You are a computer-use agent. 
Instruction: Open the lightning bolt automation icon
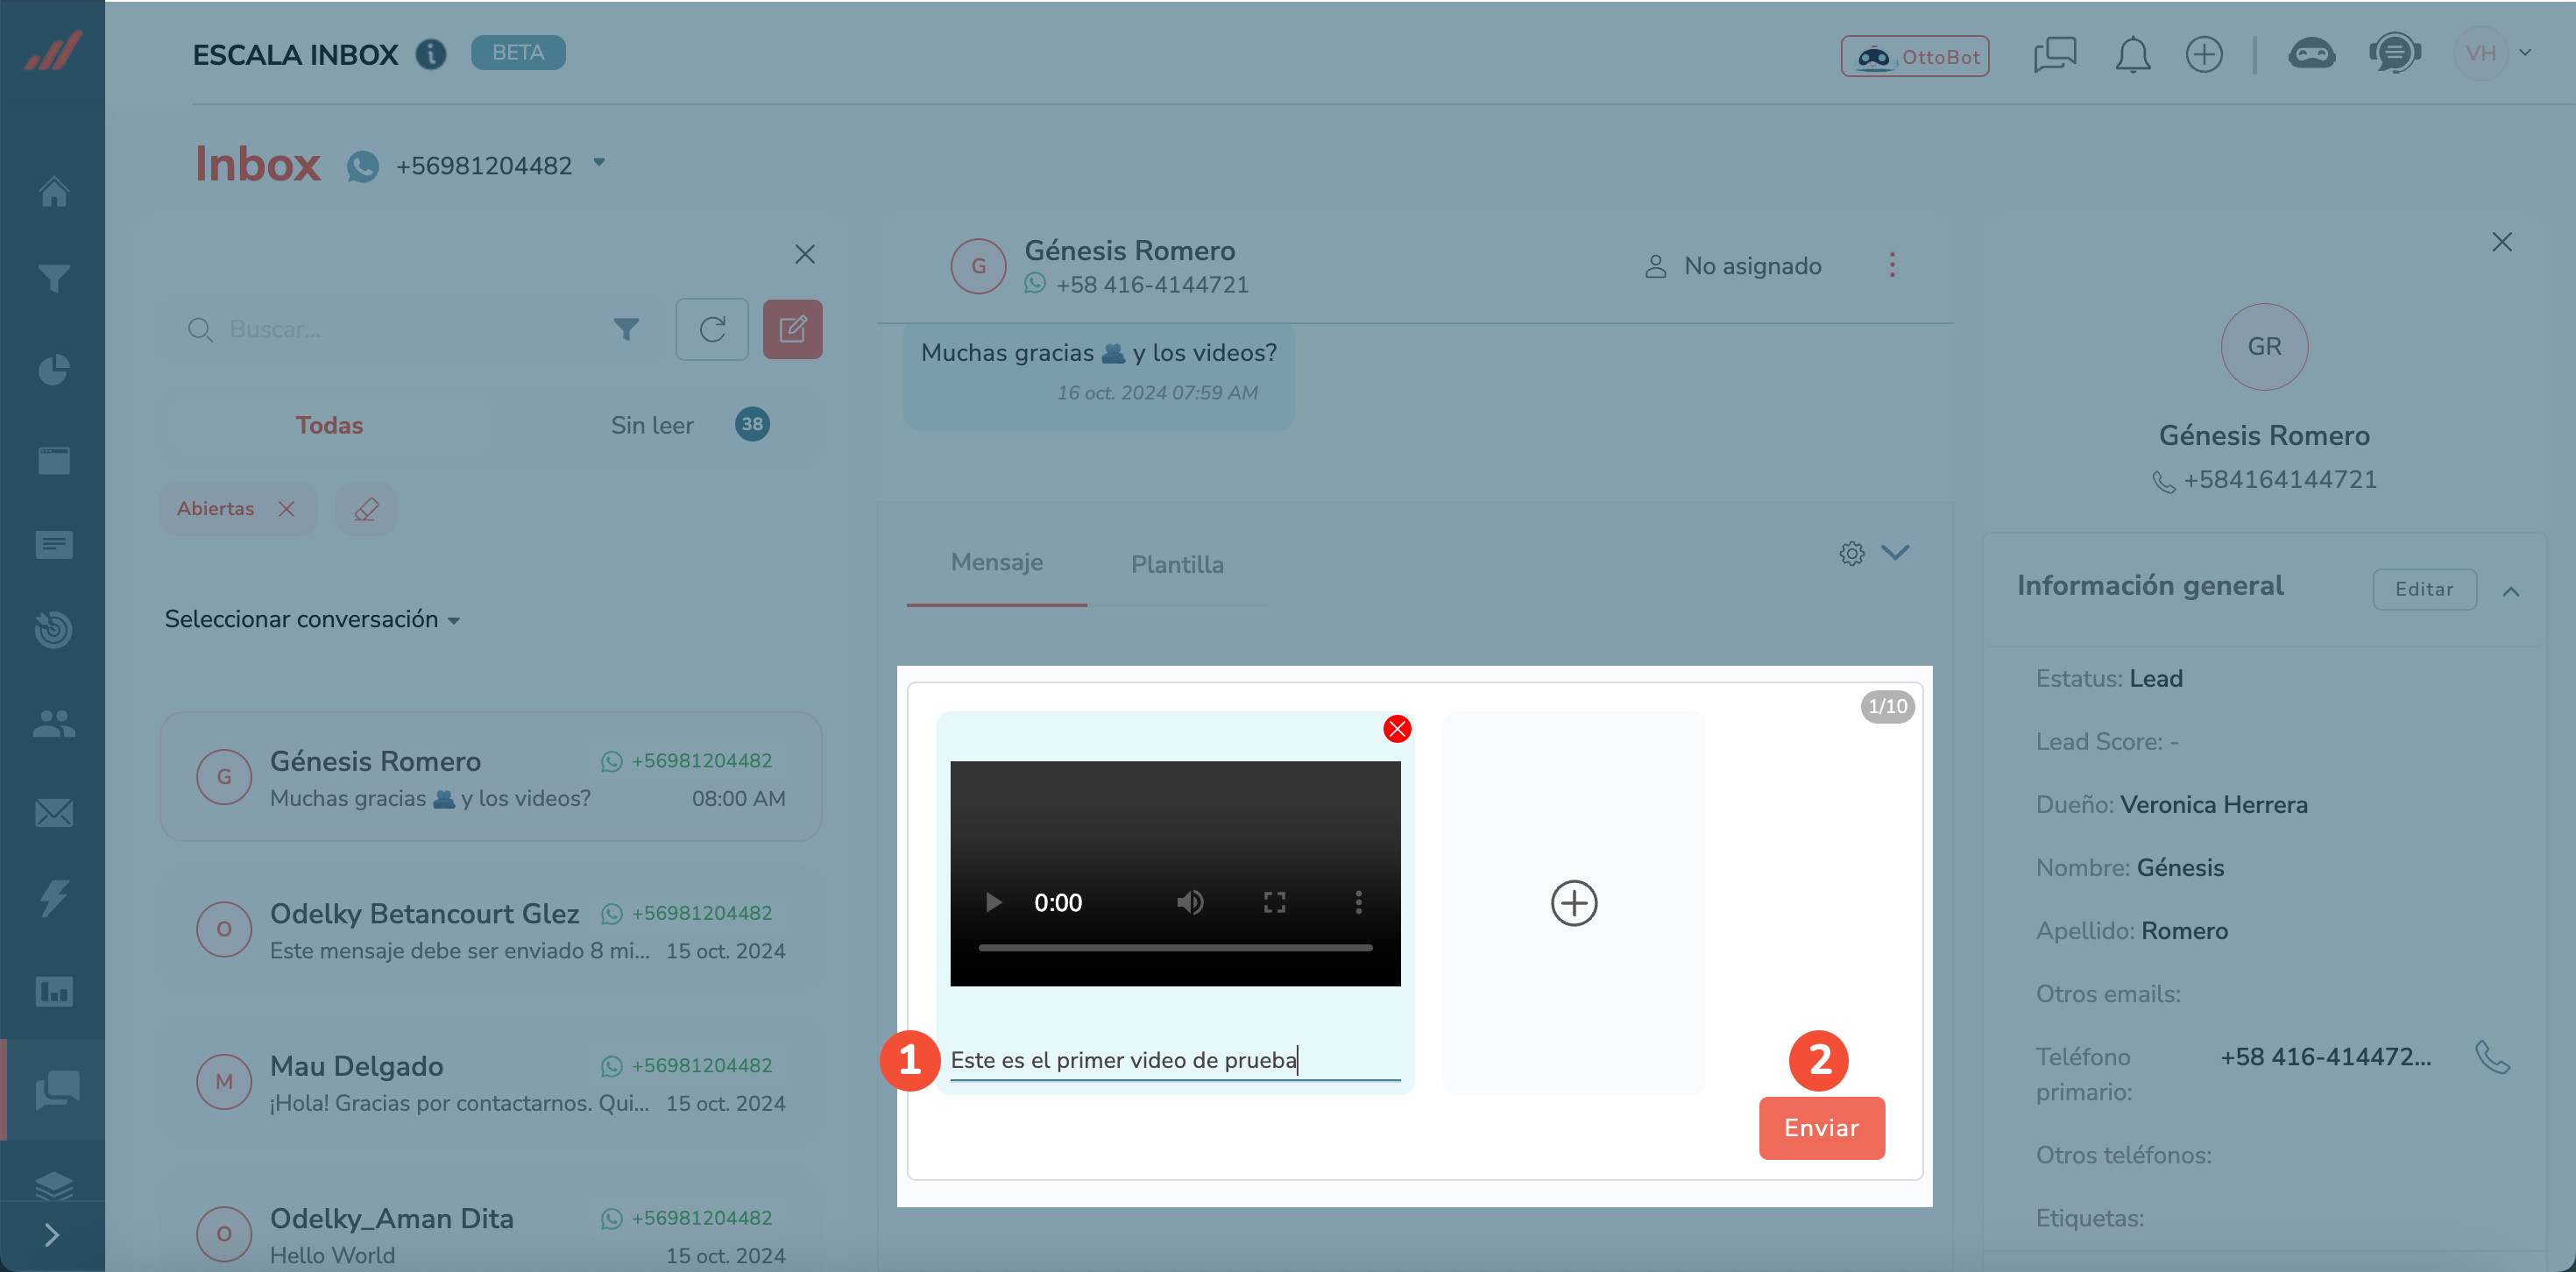54,898
